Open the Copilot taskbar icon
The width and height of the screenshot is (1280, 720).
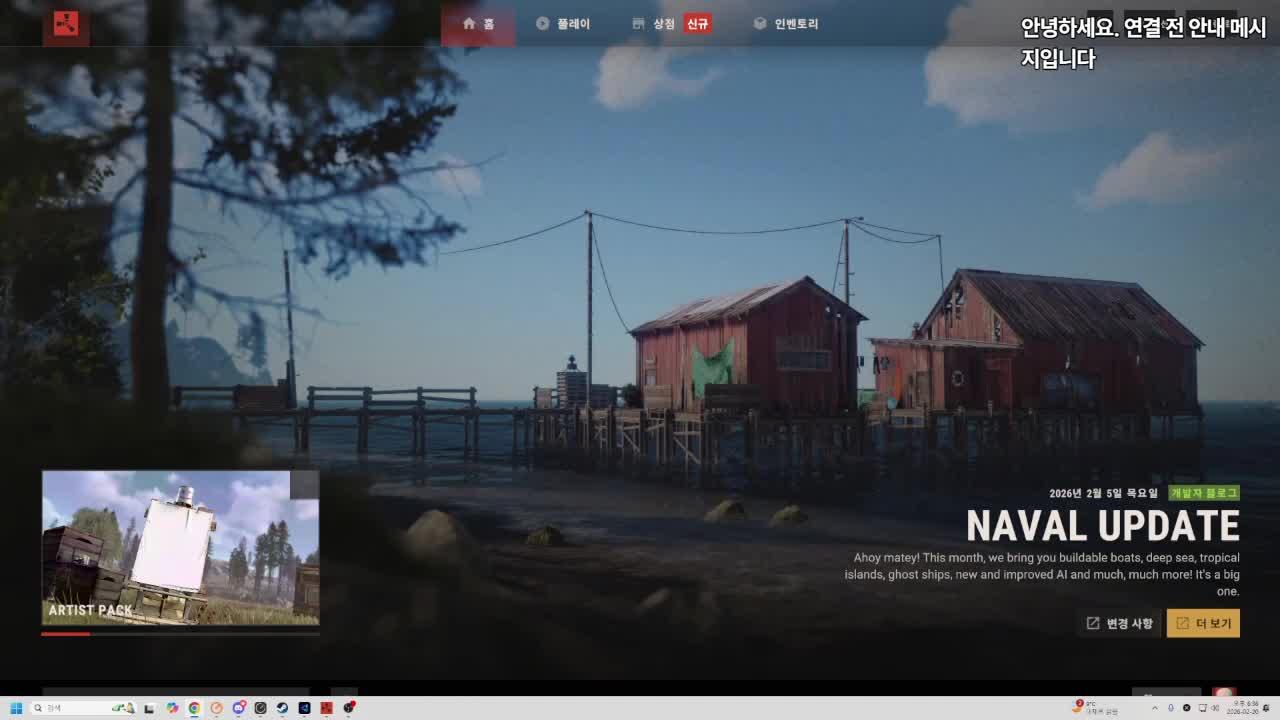pyautogui.click(x=172, y=708)
